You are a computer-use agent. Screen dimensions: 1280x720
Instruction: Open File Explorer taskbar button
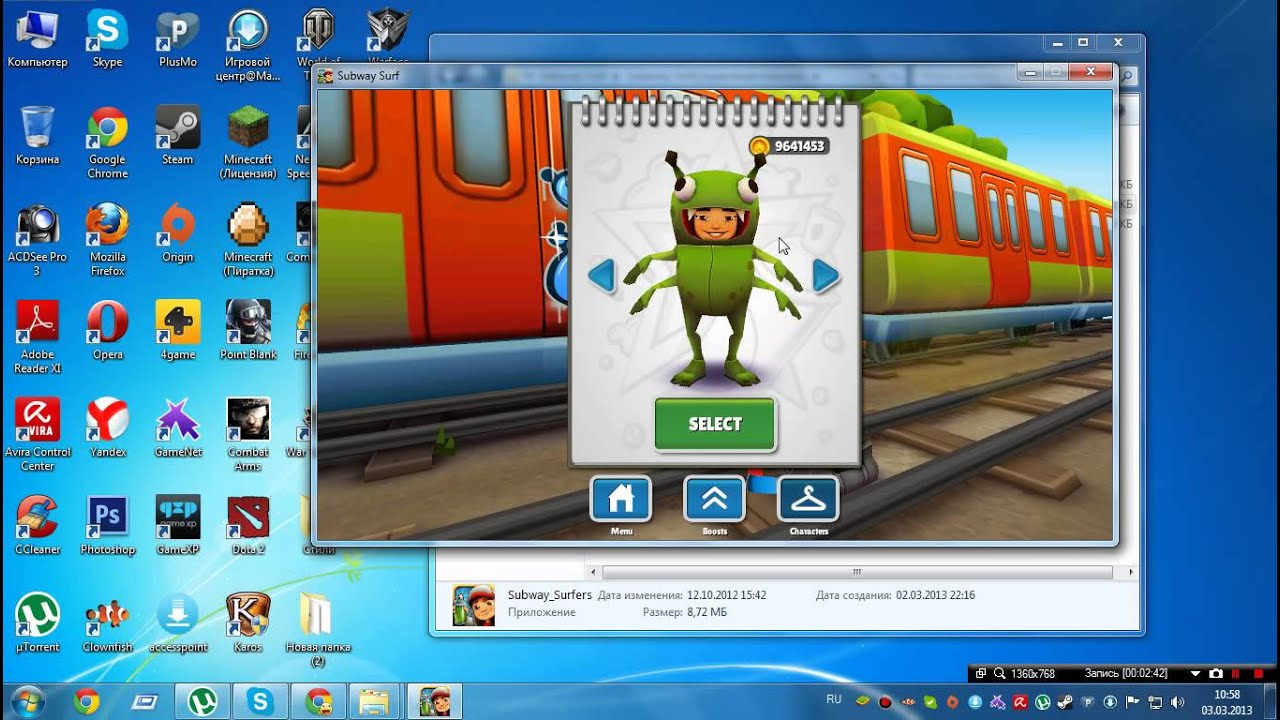(x=374, y=702)
